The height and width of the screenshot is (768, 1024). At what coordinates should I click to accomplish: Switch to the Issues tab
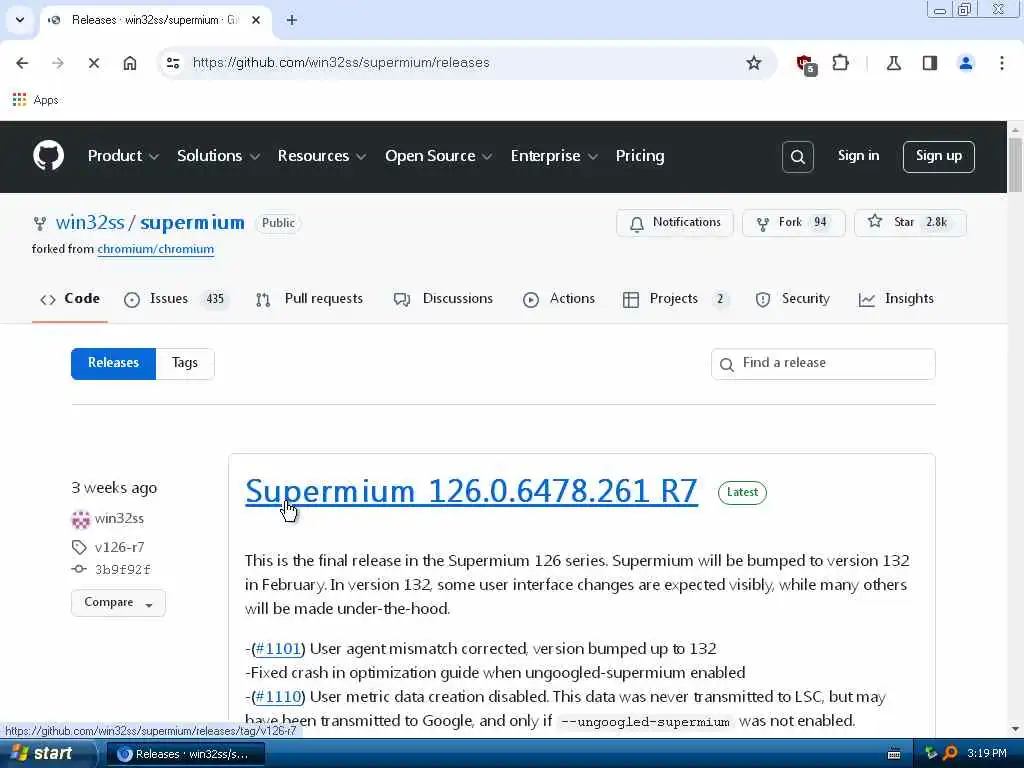click(175, 299)
